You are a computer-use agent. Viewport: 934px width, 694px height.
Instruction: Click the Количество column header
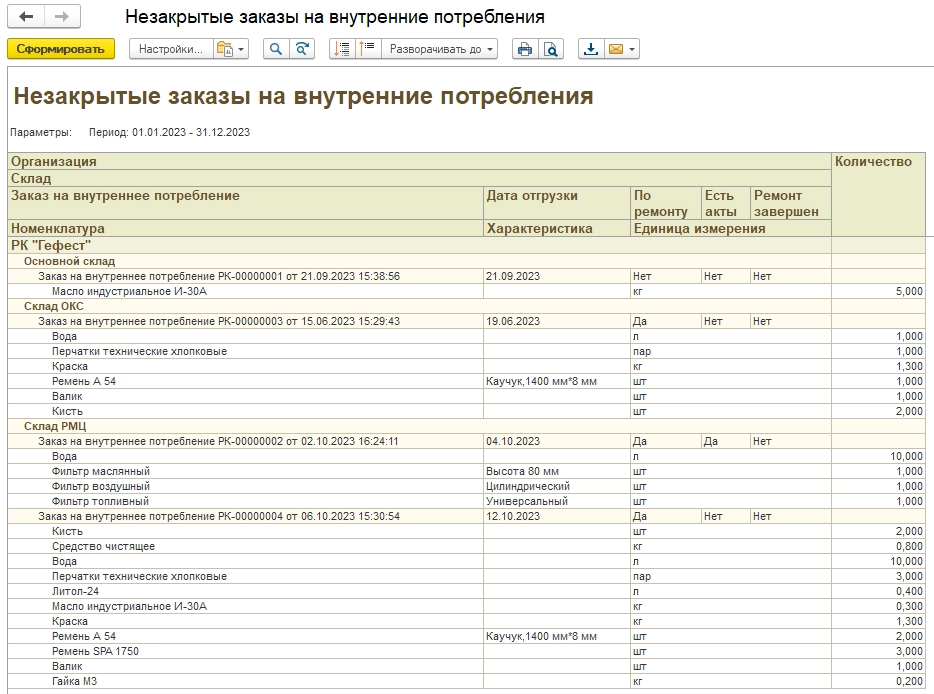[873, 161]
